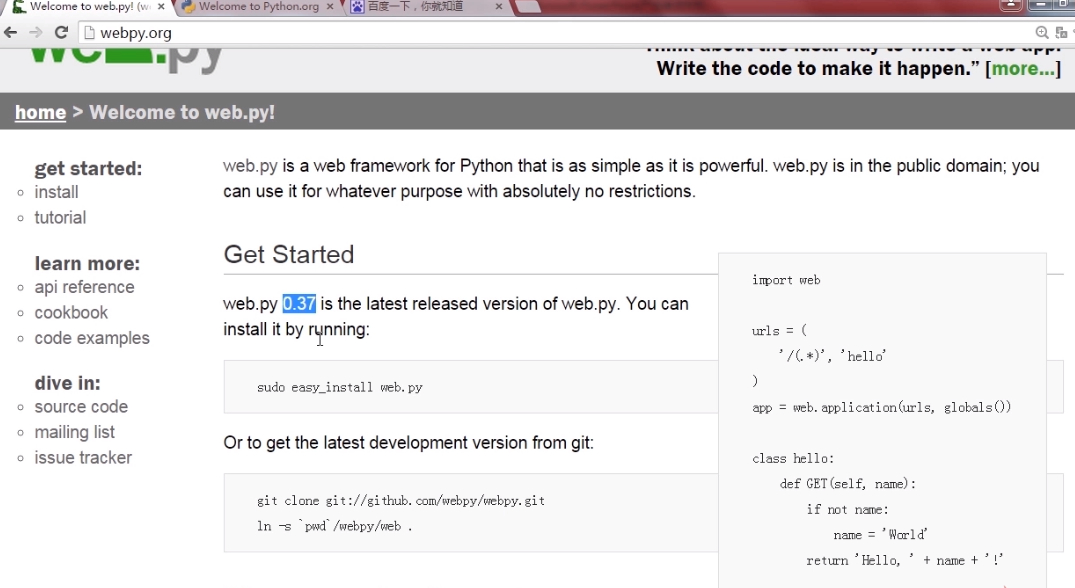The image size is (1075, 588).
Task: Click the Get Started heading
Action: 289,254
